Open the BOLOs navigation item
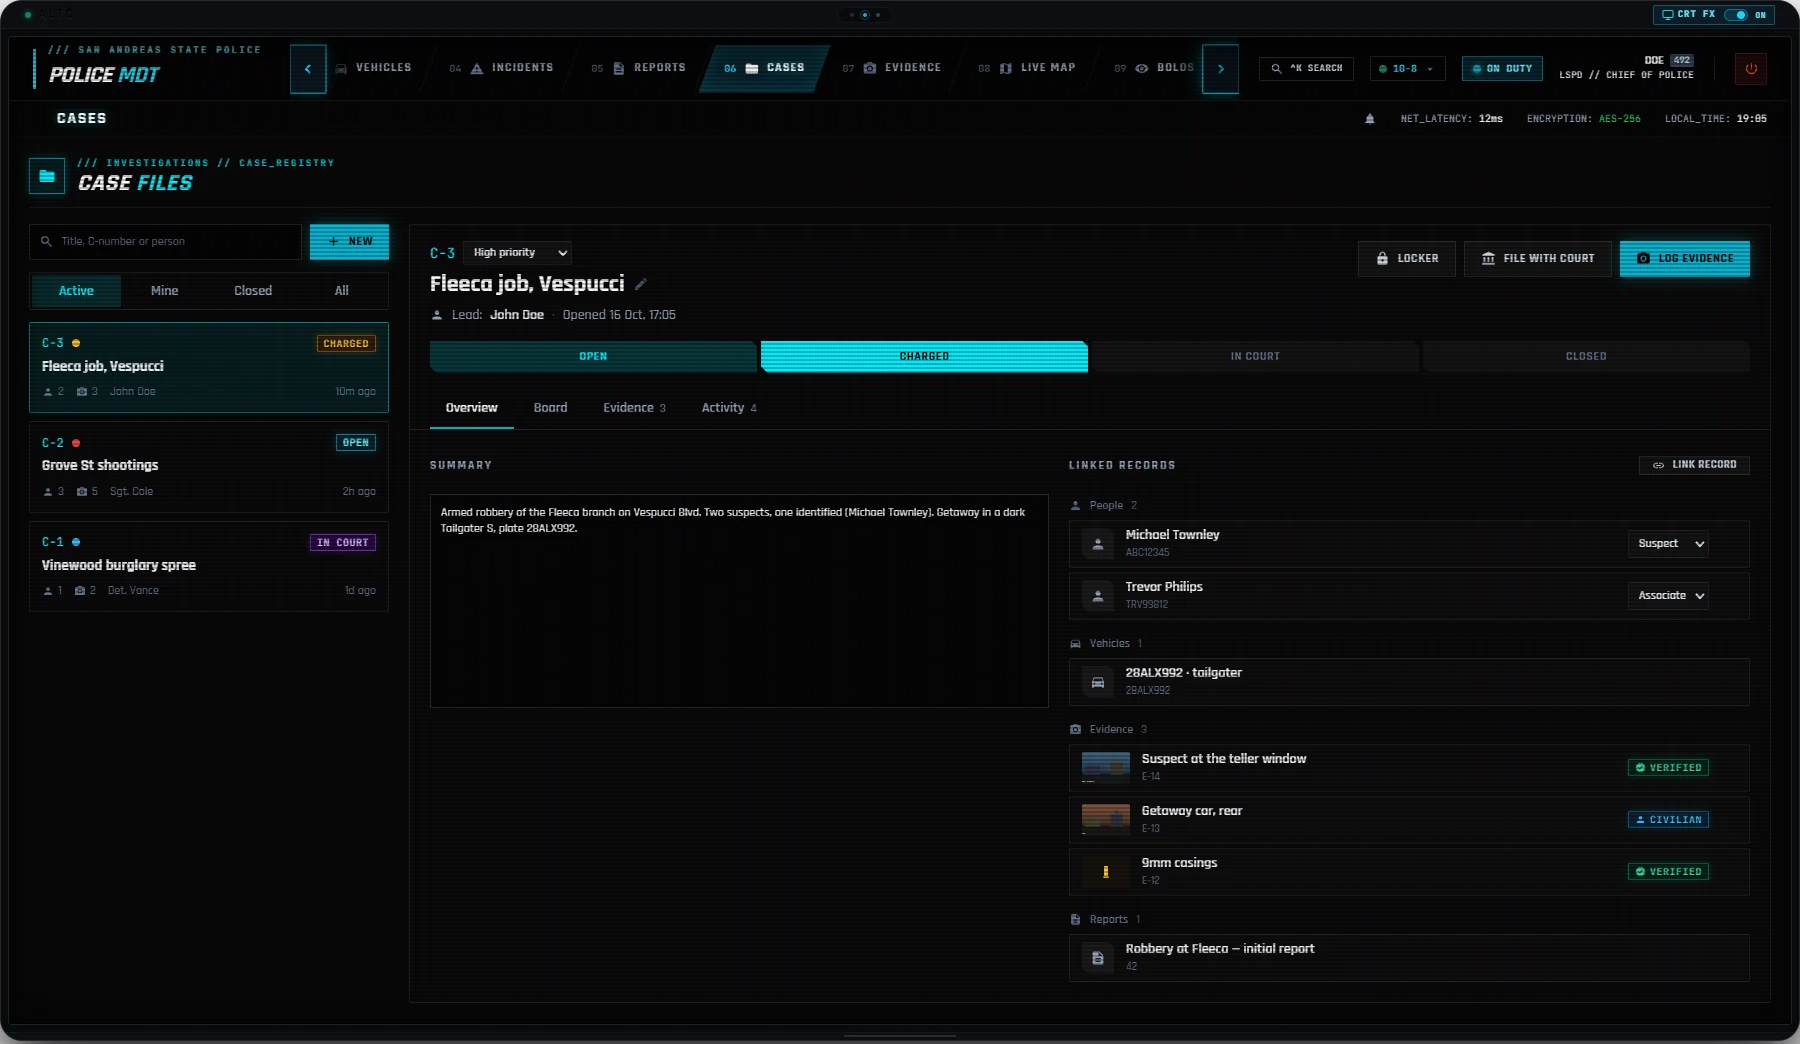This screenshot has height=1044, width=1800. pyautogui.click(x=1155, y=68)
